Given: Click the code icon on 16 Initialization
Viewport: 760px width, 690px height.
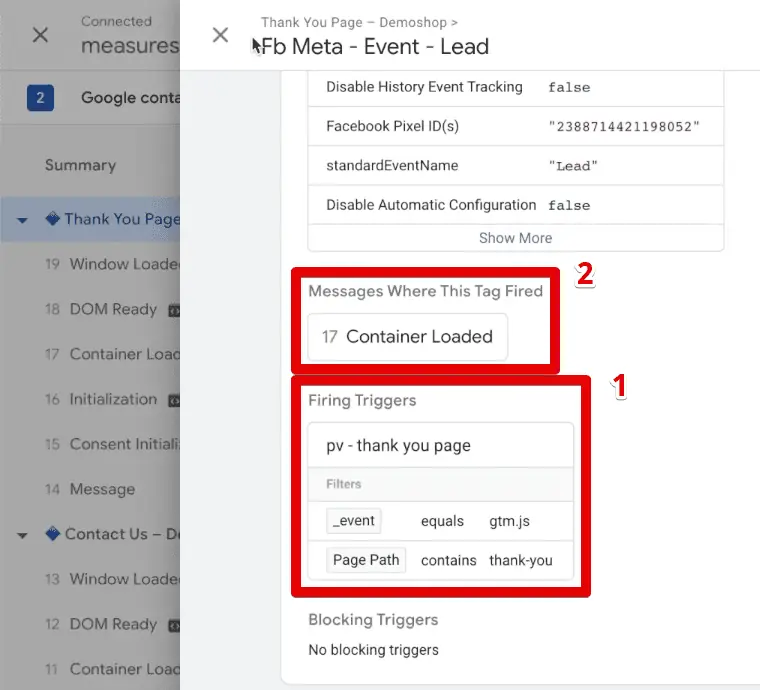Looking at the screenshot, I should [174, 400].
